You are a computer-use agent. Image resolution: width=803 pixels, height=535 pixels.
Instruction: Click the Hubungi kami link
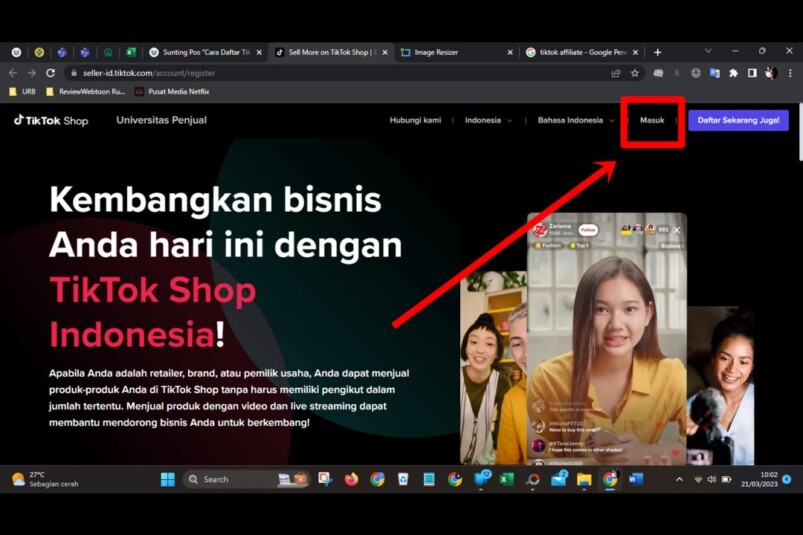click(x=415, y=120)
